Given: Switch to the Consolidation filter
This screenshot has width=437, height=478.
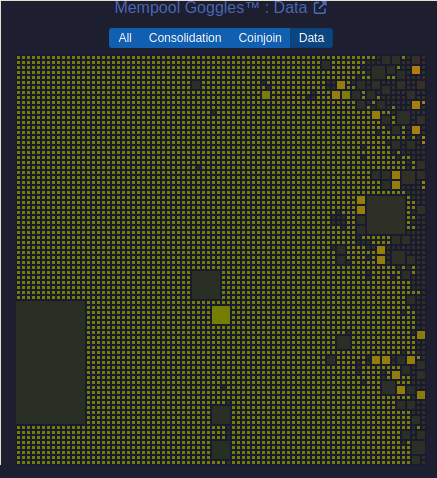Looking at the screenshot, I should click(x=185, y=38).
